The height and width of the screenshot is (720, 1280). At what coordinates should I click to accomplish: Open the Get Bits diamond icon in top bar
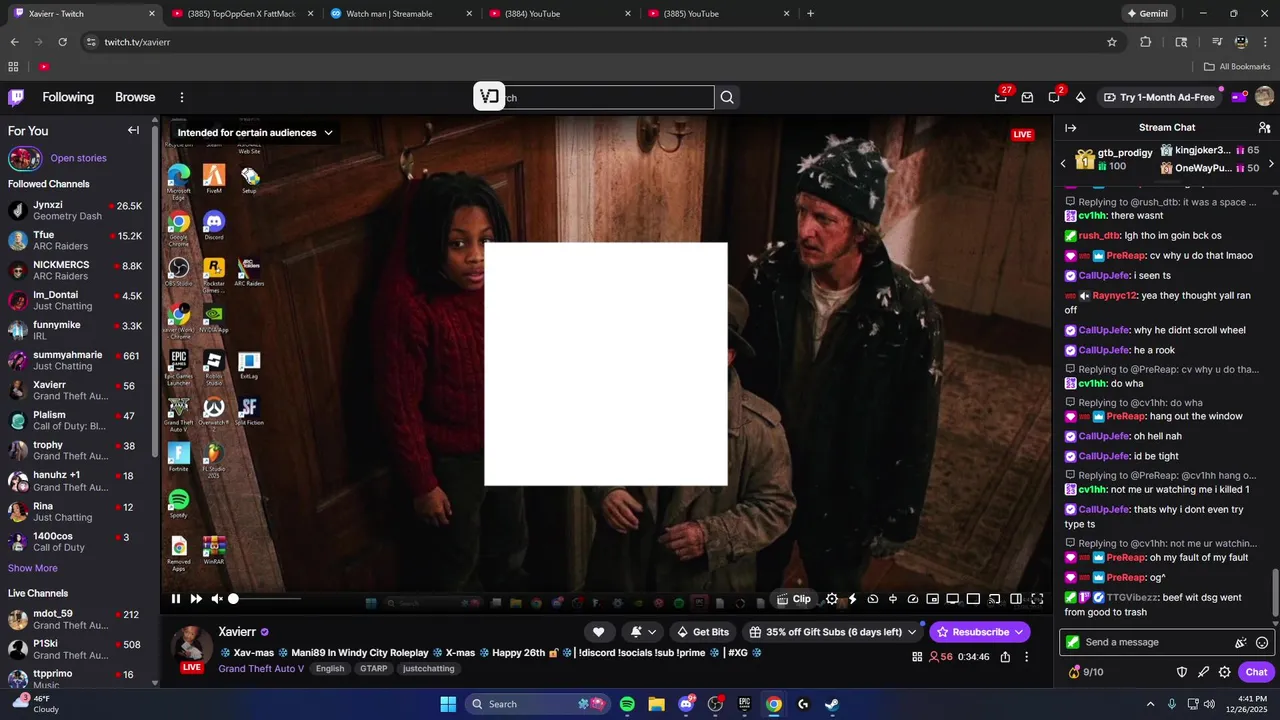click(x=1080, y=97)
